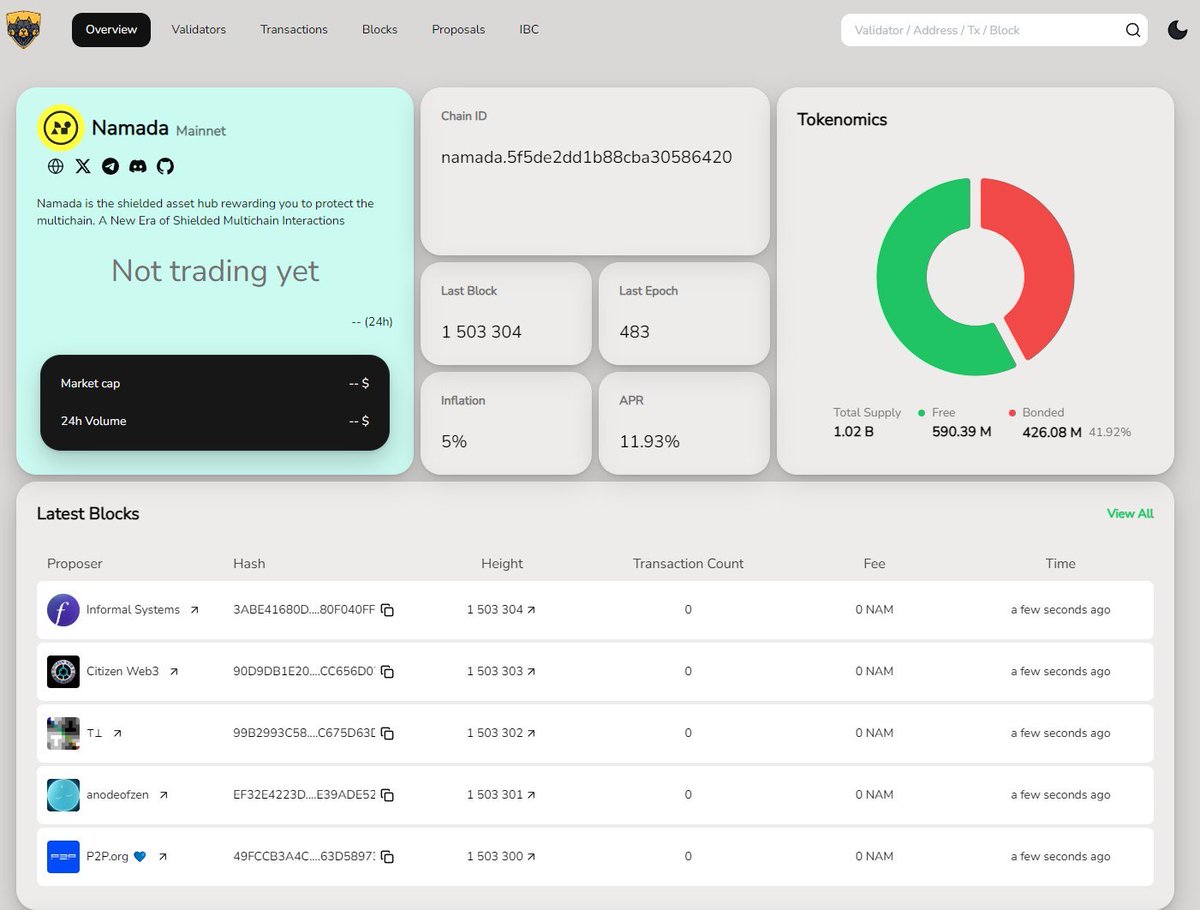This screenshot has height=910, width=1200.
Task: Click the Namada yellow logo
Action: point(61,128)
